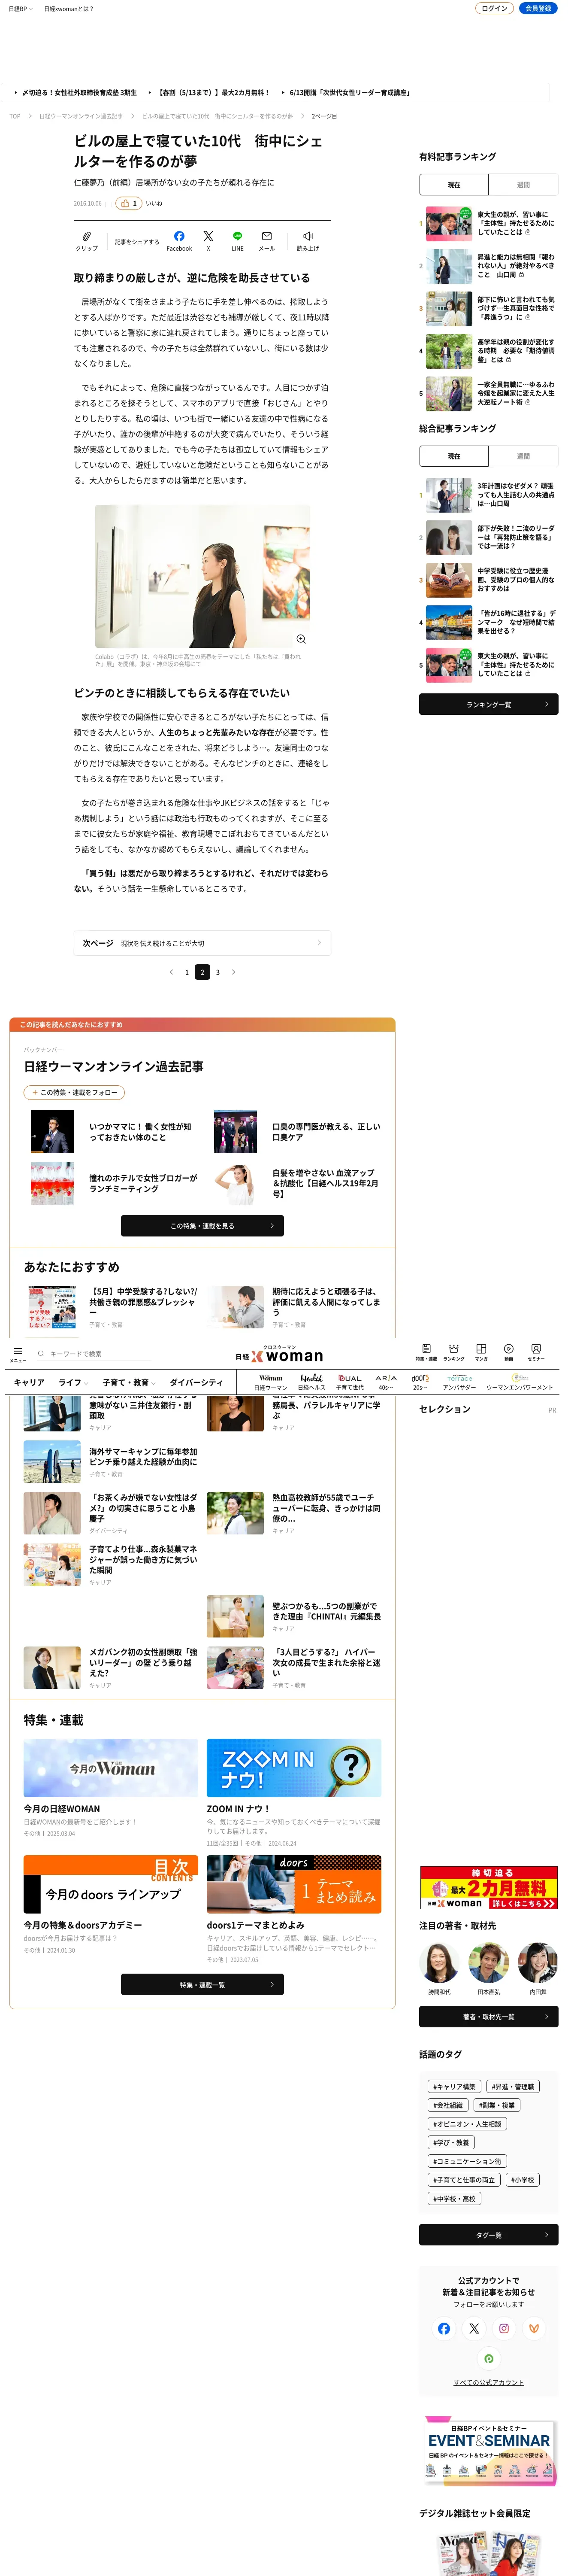568x2576 pixels.
Task: Expand the 子育て・教育 menu dropdown
Action: click(129, 1382)
